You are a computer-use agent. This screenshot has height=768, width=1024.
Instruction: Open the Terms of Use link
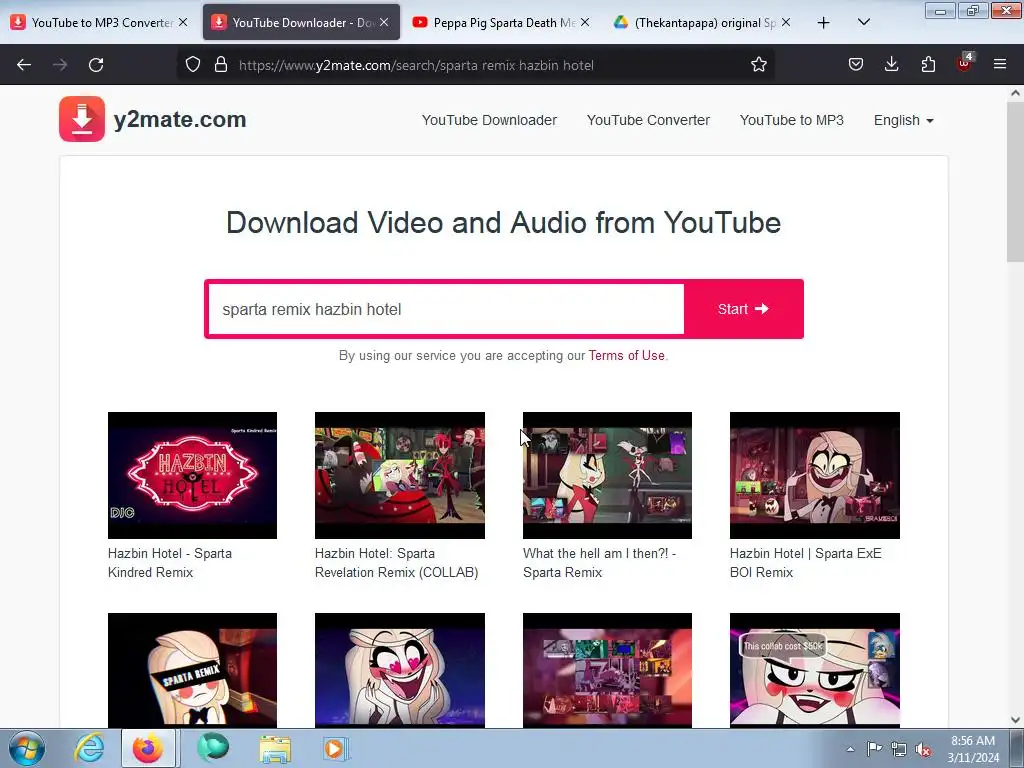click(626, 355)
